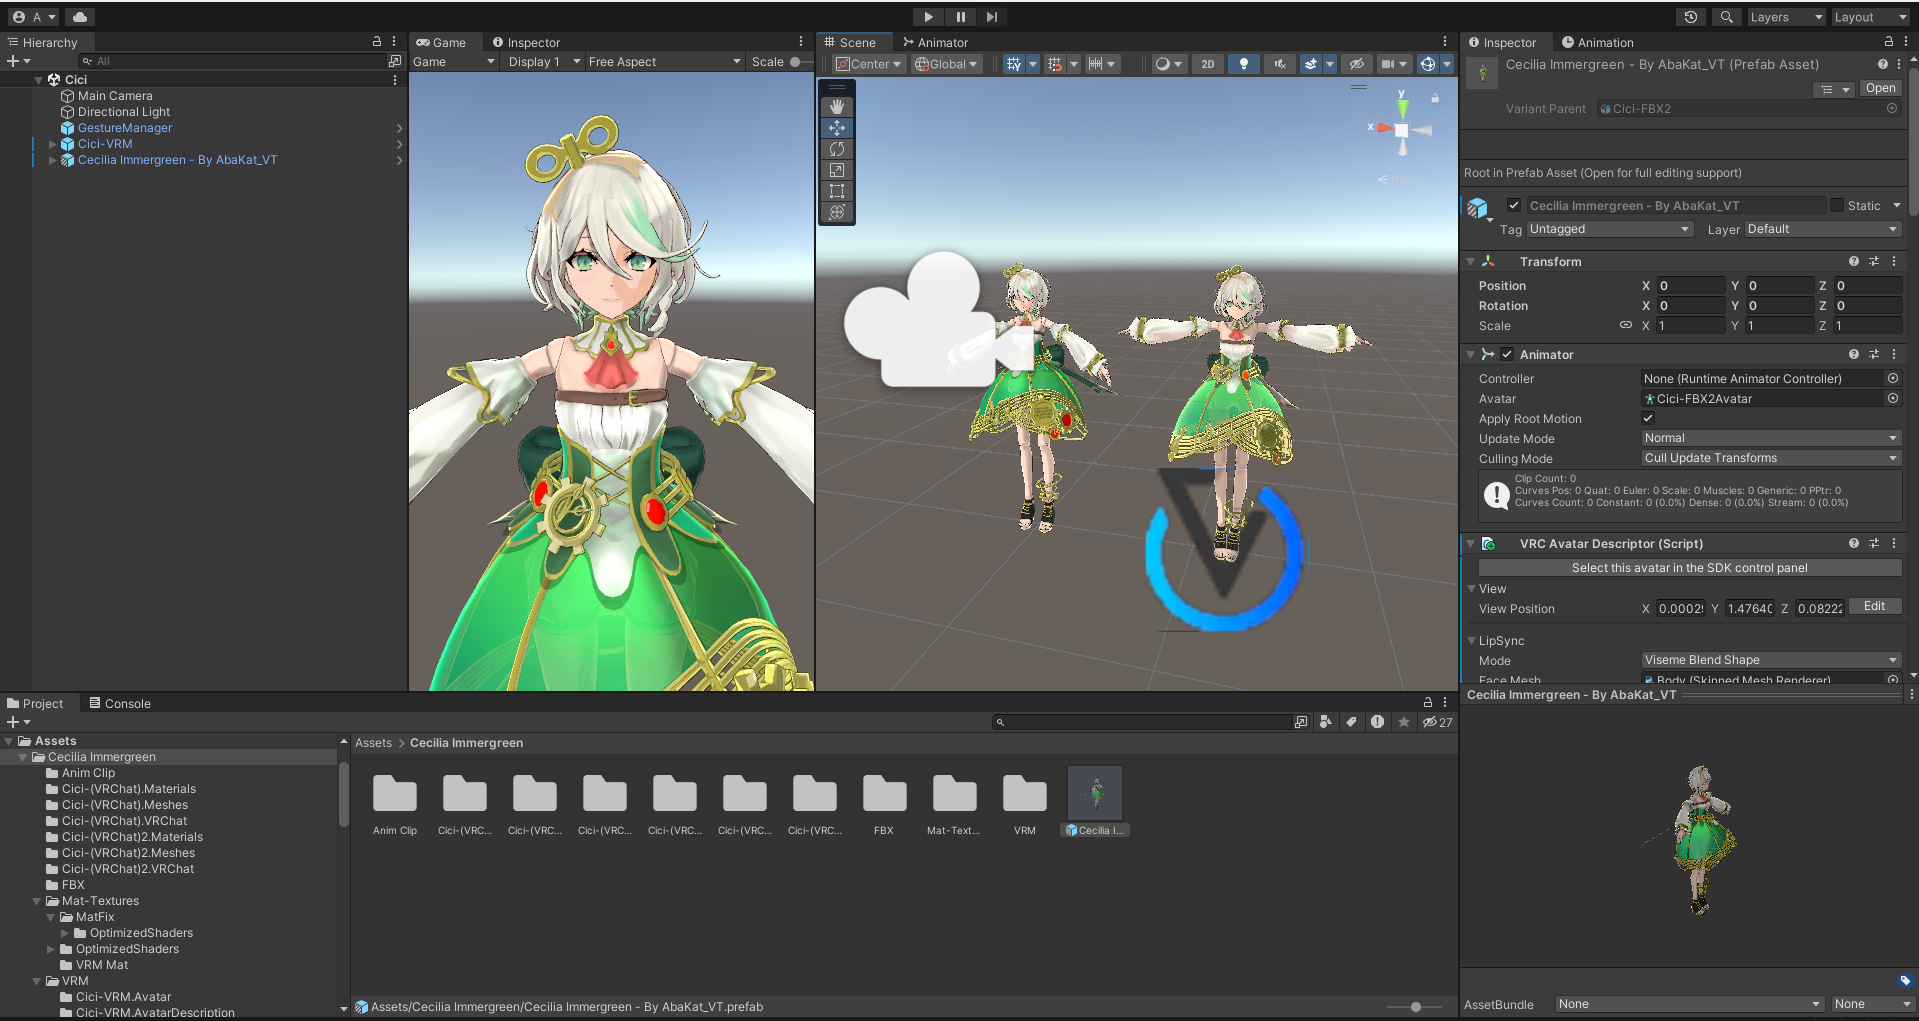Viewport: 1919px width, 1021px height.
Task: Select the Move tool in the Scene toolbar
Action: coord(837,127)
